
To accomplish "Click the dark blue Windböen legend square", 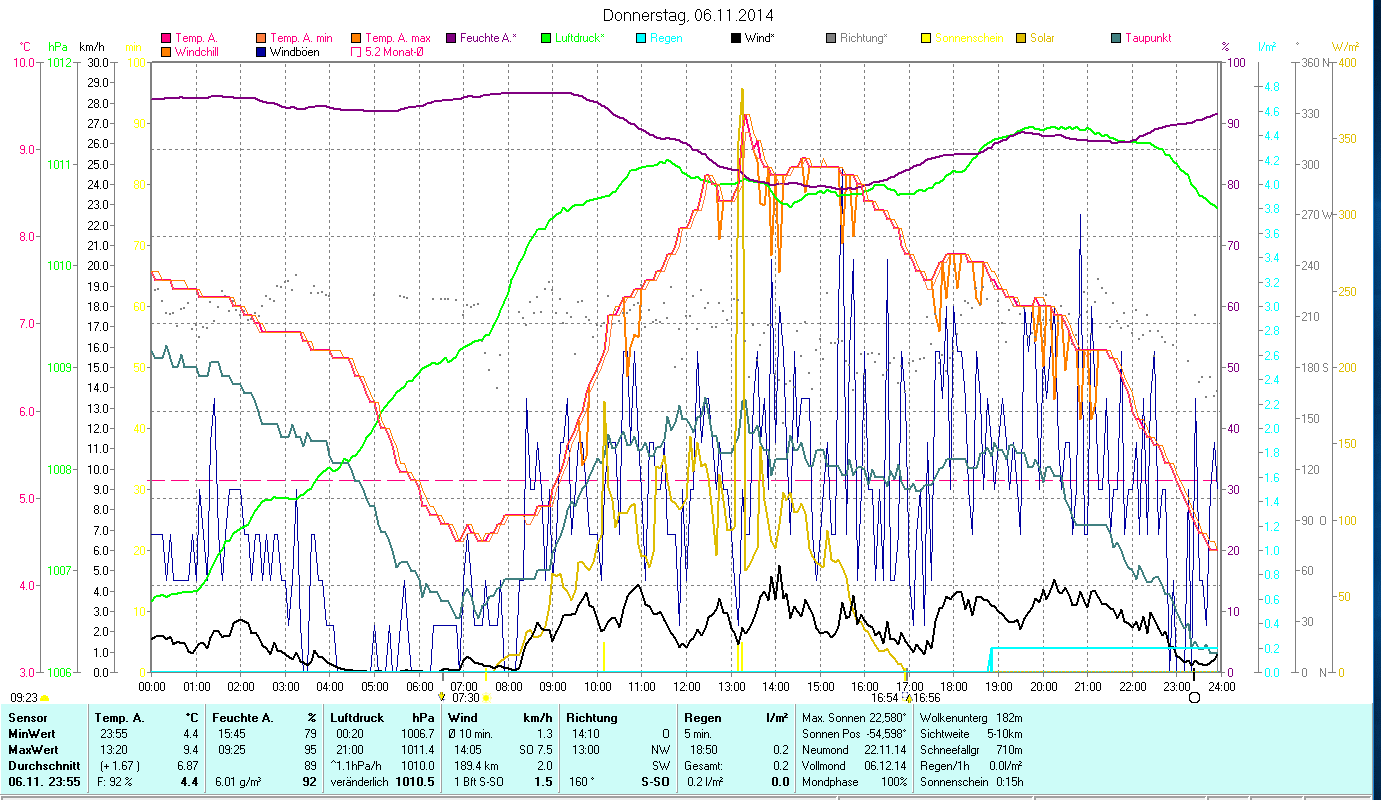I will tap(260, 51).
